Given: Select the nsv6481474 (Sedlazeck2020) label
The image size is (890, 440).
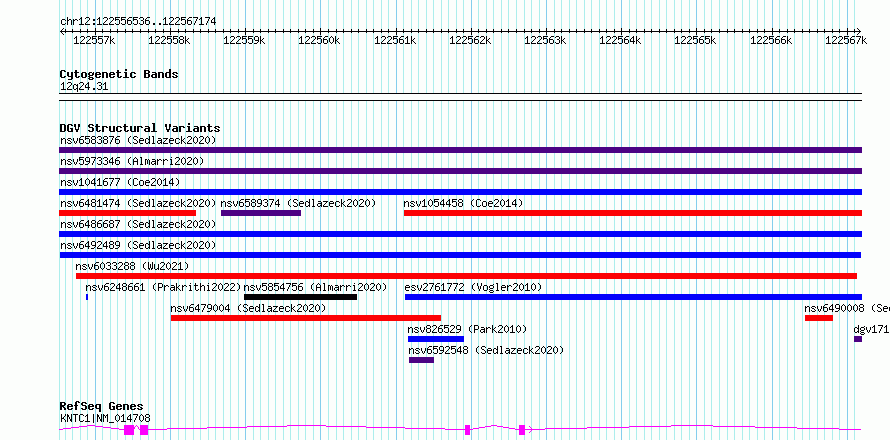Looking at the screenshot, I should pyautogui.click(x=138, y=203).
